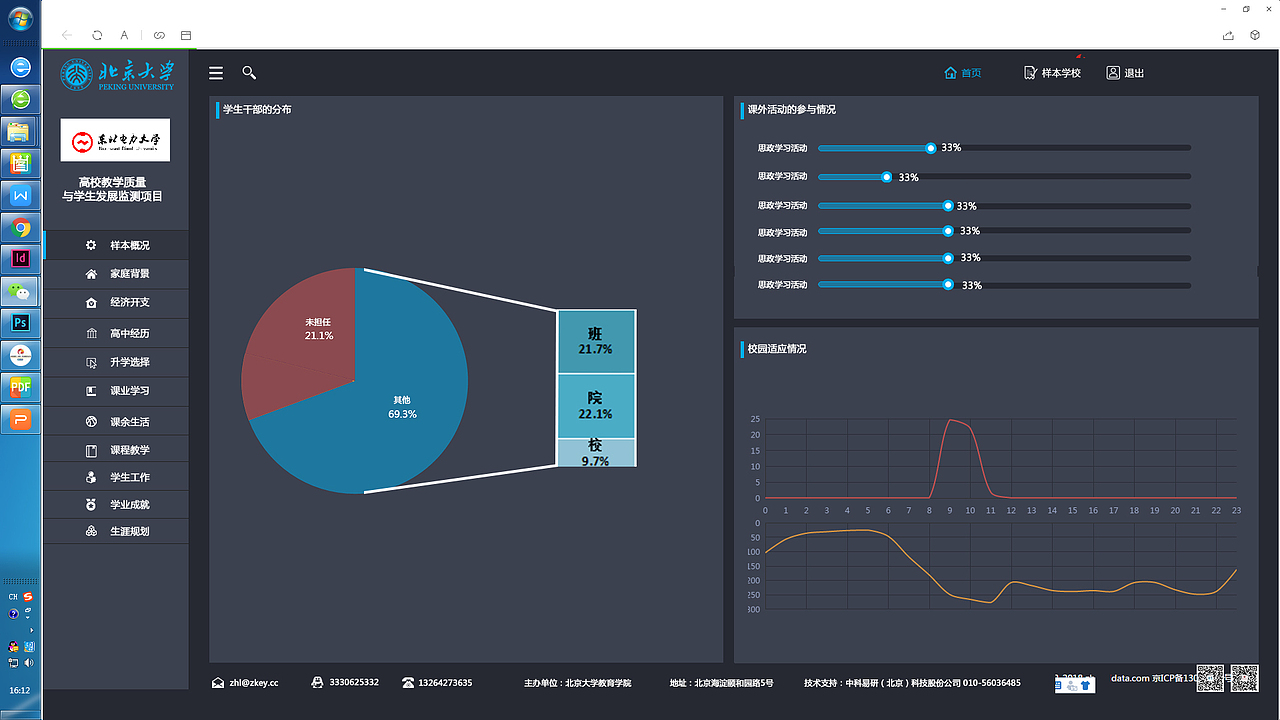Click the browser back arrow

67,35
